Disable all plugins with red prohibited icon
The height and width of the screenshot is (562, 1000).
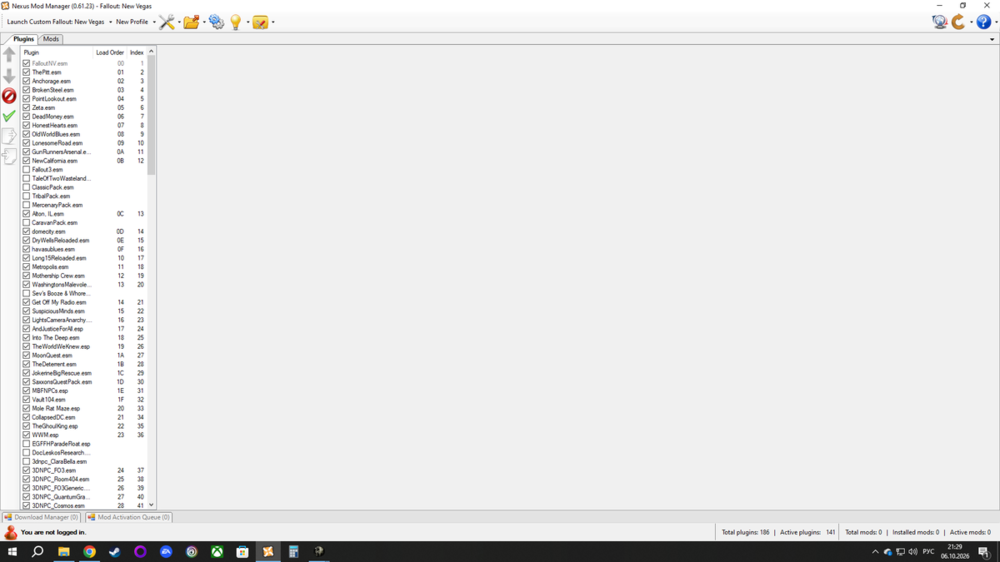coord(9,96)
